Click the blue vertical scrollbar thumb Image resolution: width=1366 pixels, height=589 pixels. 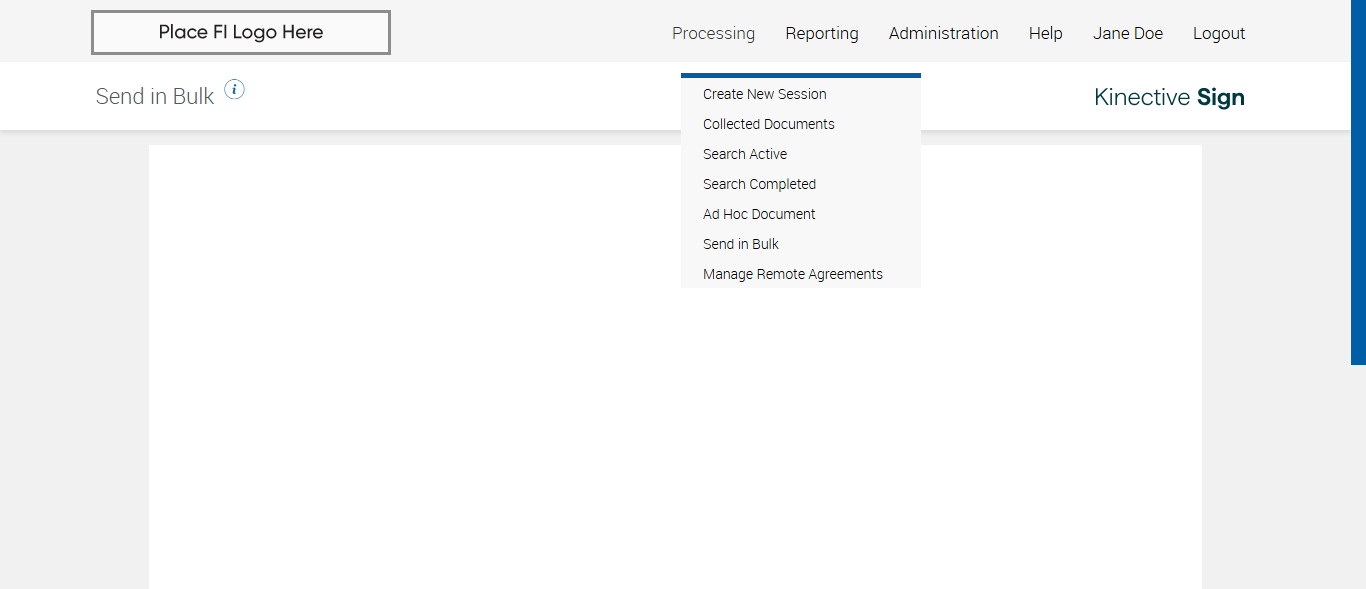(x=1358, y=180)
